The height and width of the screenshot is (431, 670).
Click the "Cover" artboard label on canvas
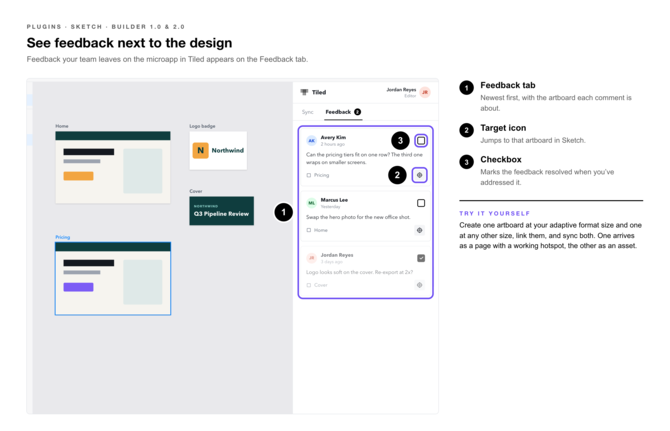tap(196, 191)
